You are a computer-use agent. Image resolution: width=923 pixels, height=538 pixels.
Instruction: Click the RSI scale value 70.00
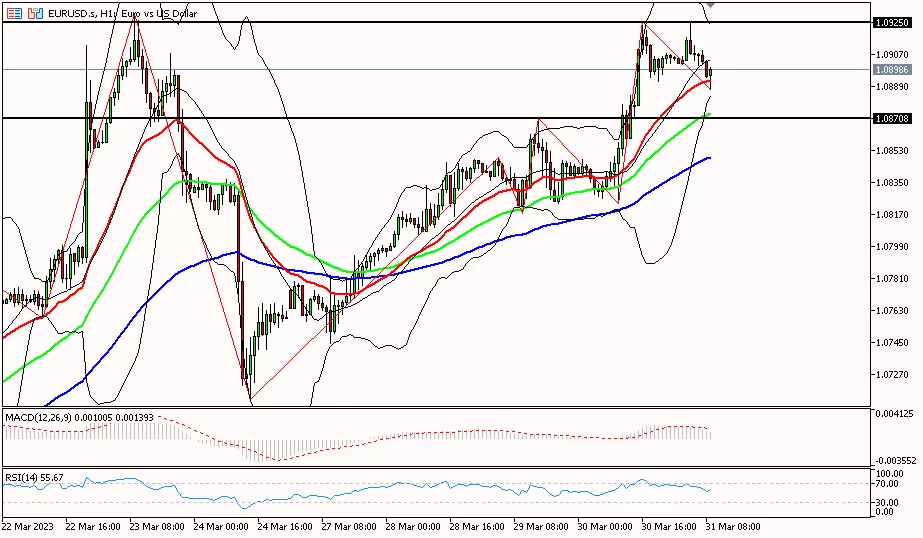point(887,484)
